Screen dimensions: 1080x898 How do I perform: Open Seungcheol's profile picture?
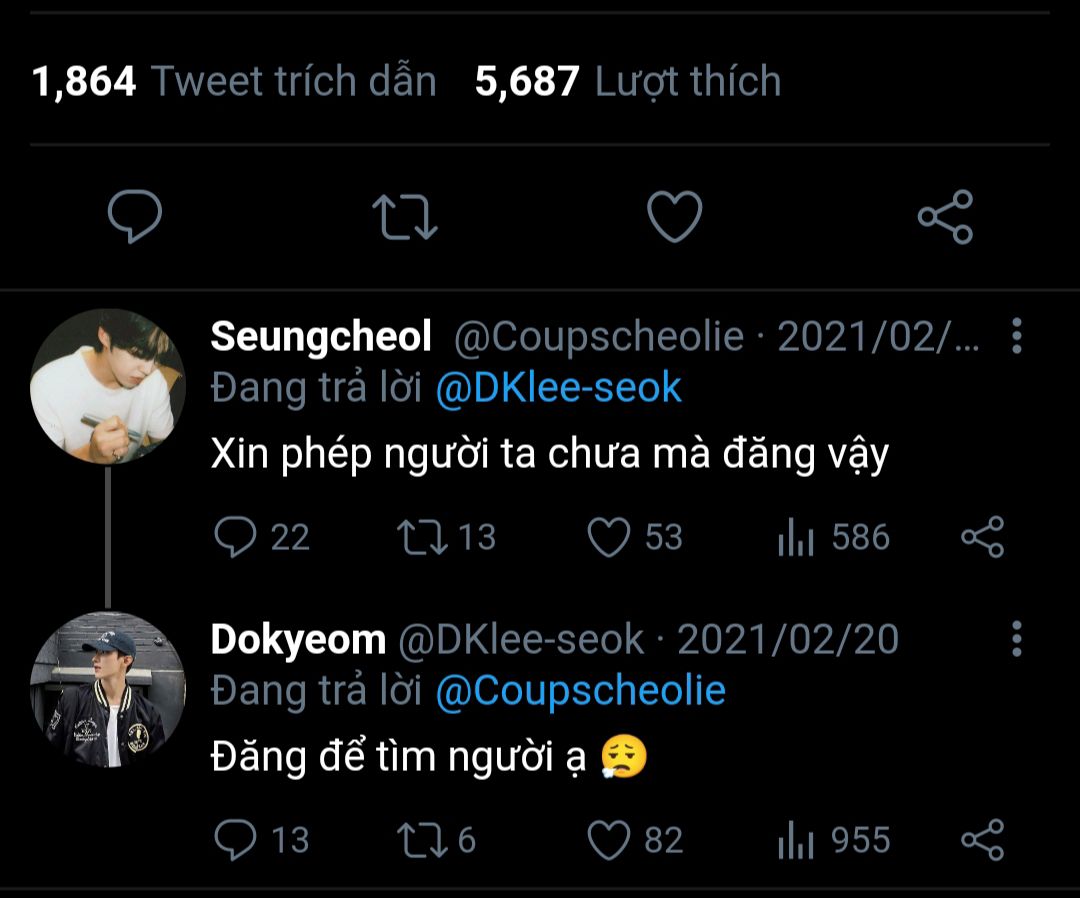[x=108, y=386]
